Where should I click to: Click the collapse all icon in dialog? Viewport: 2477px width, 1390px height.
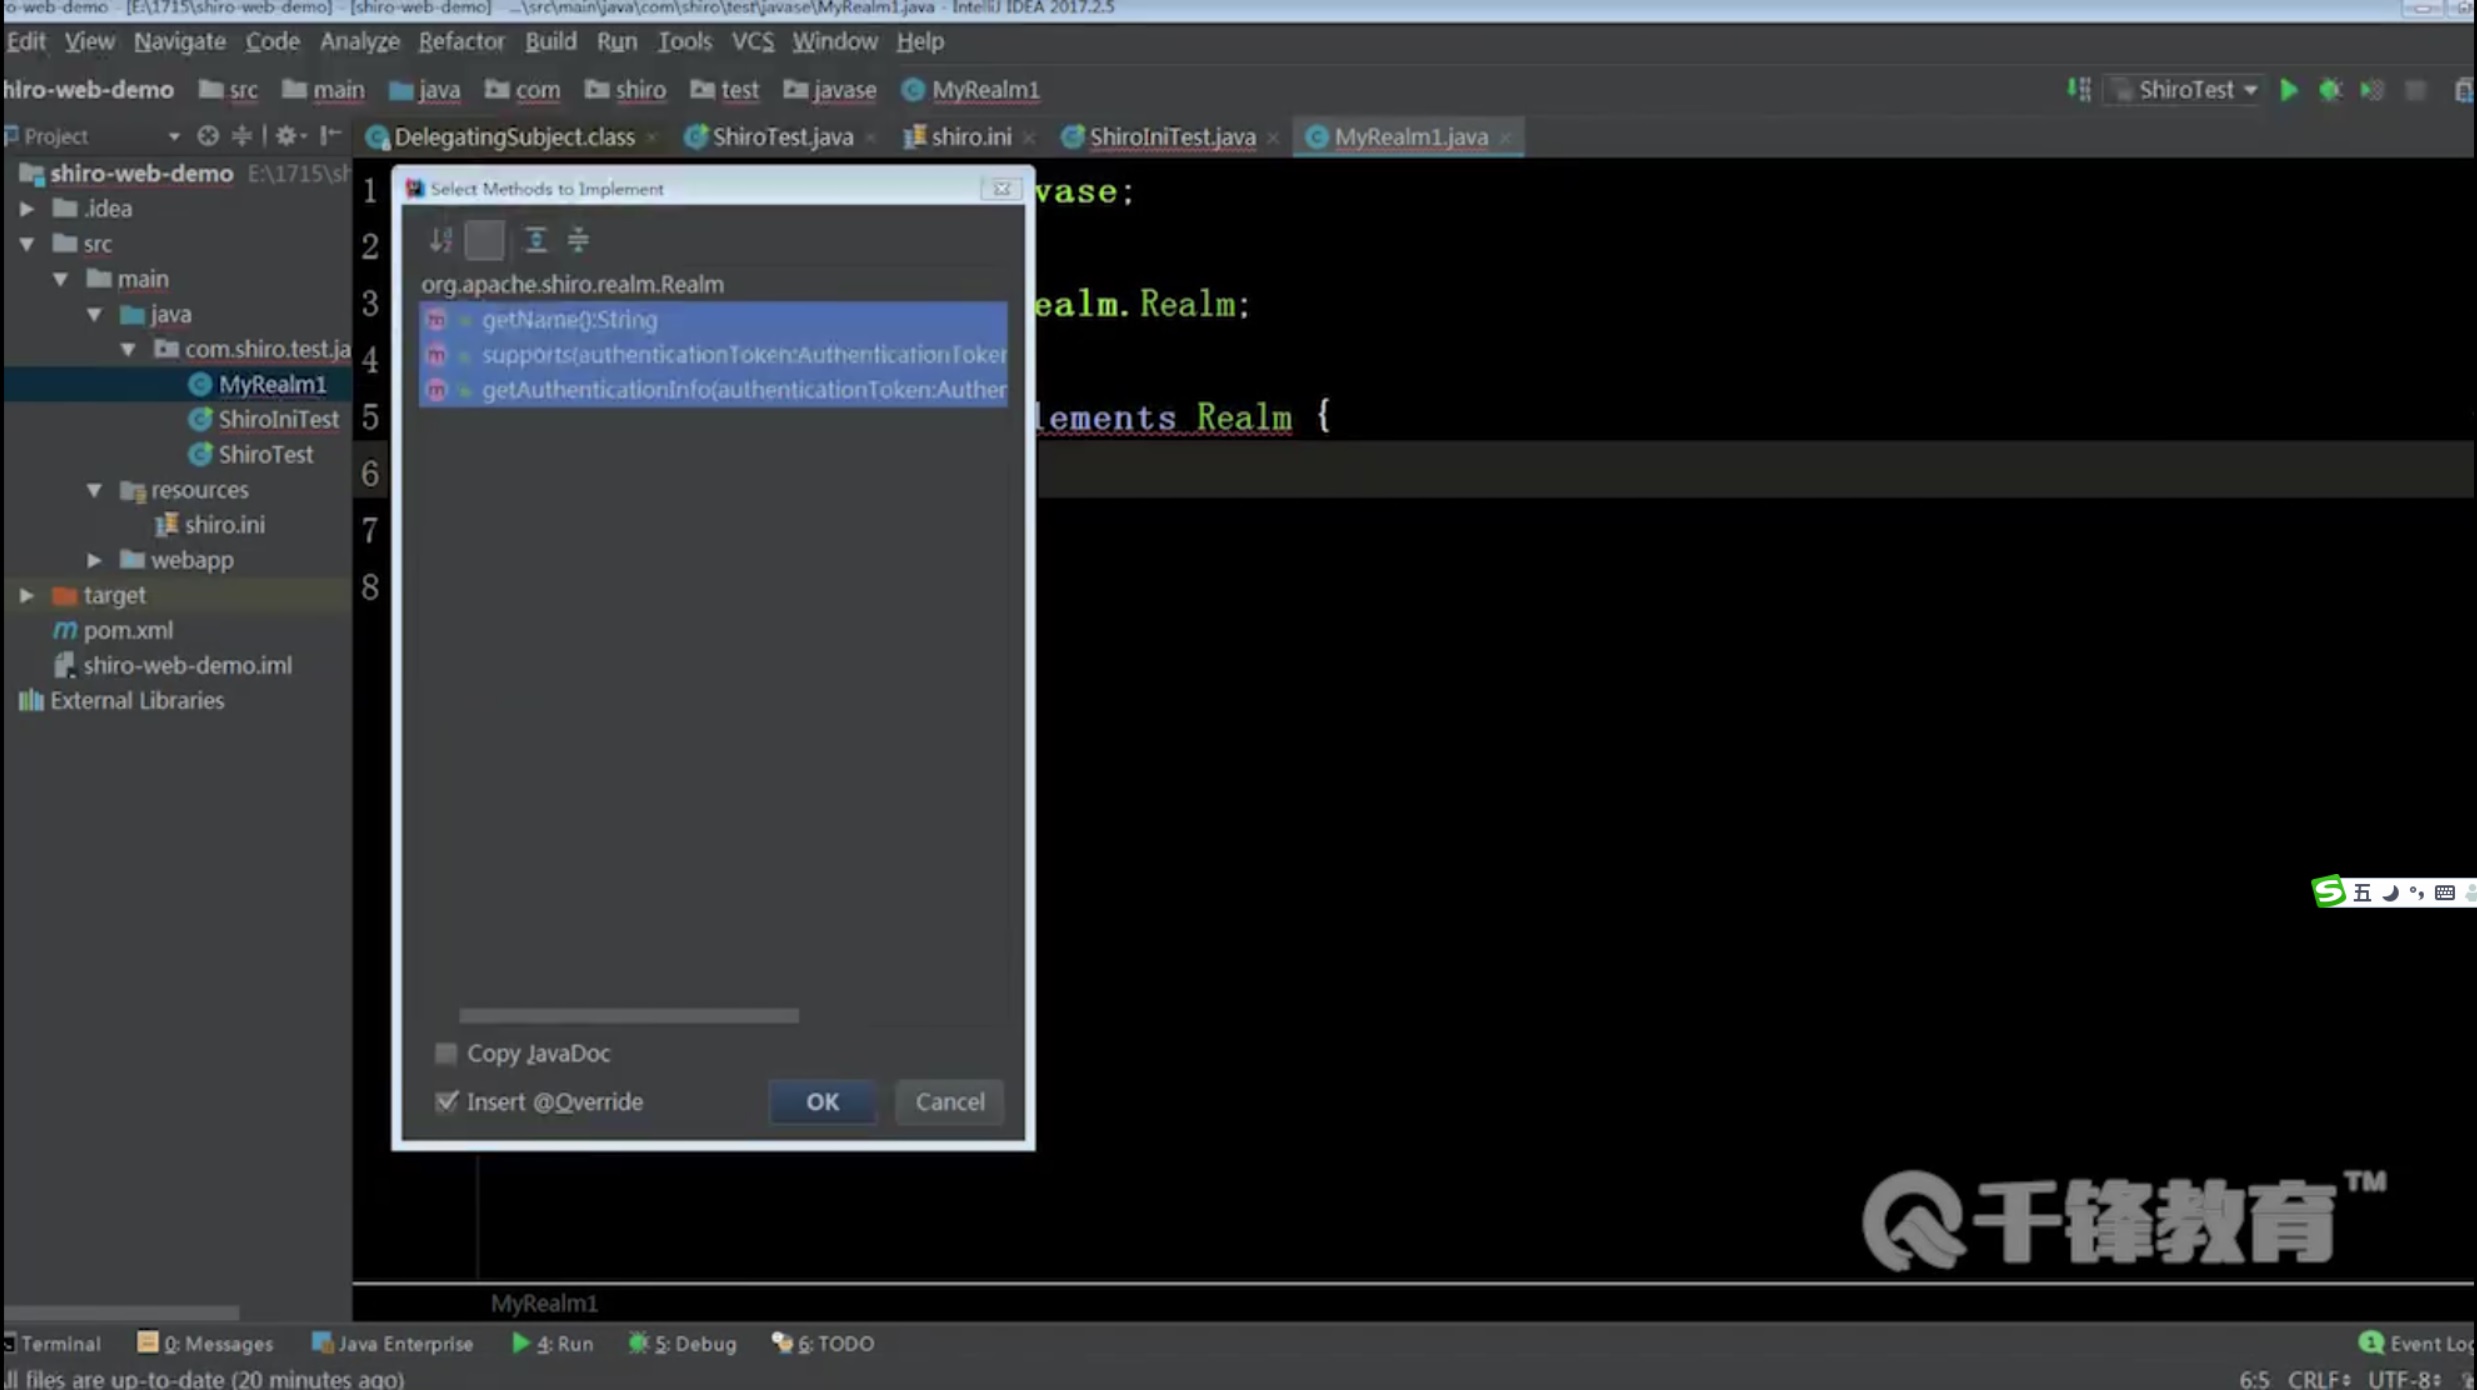pyautogui.click(x=578, y=240)
